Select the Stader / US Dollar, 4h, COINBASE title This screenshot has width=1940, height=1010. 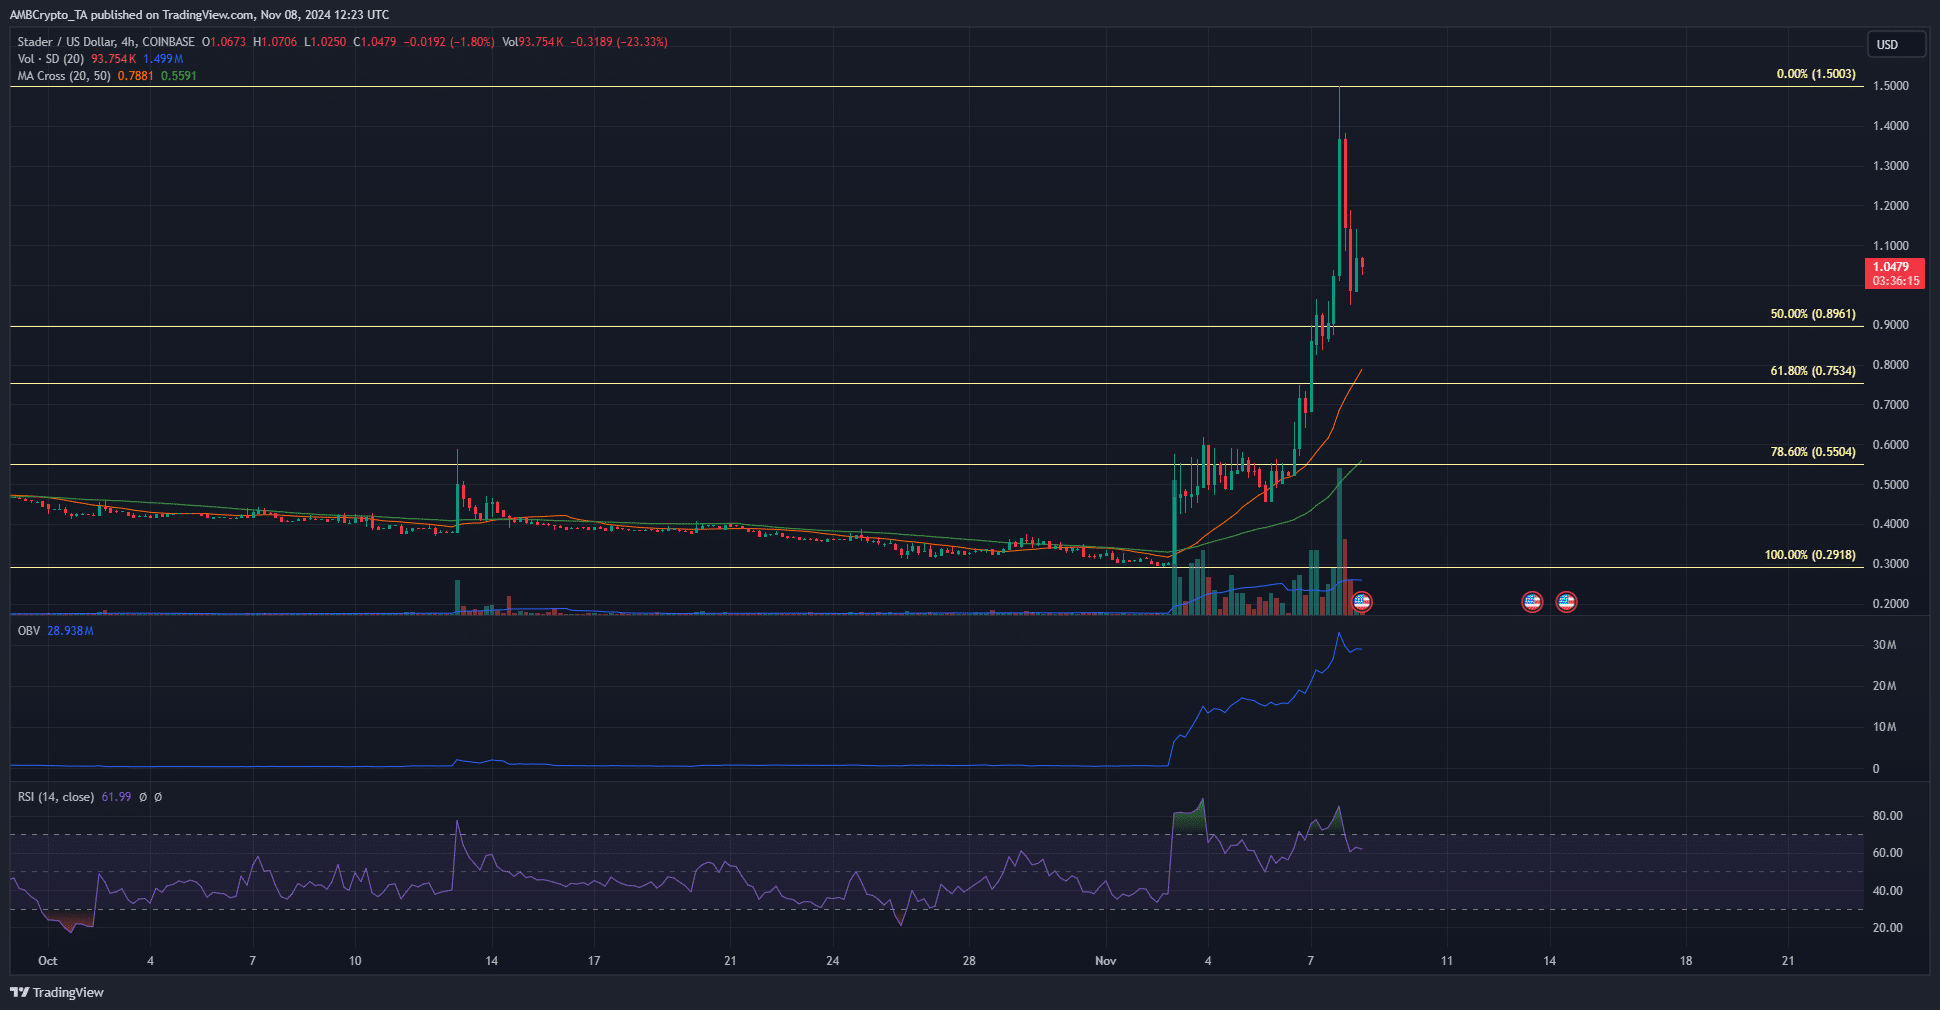(106, 42)
